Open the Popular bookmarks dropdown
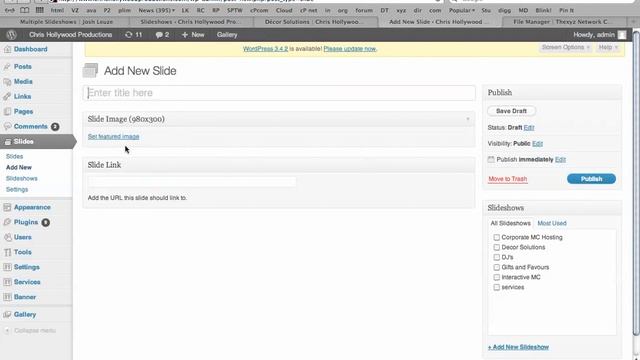 click(462, 10)
